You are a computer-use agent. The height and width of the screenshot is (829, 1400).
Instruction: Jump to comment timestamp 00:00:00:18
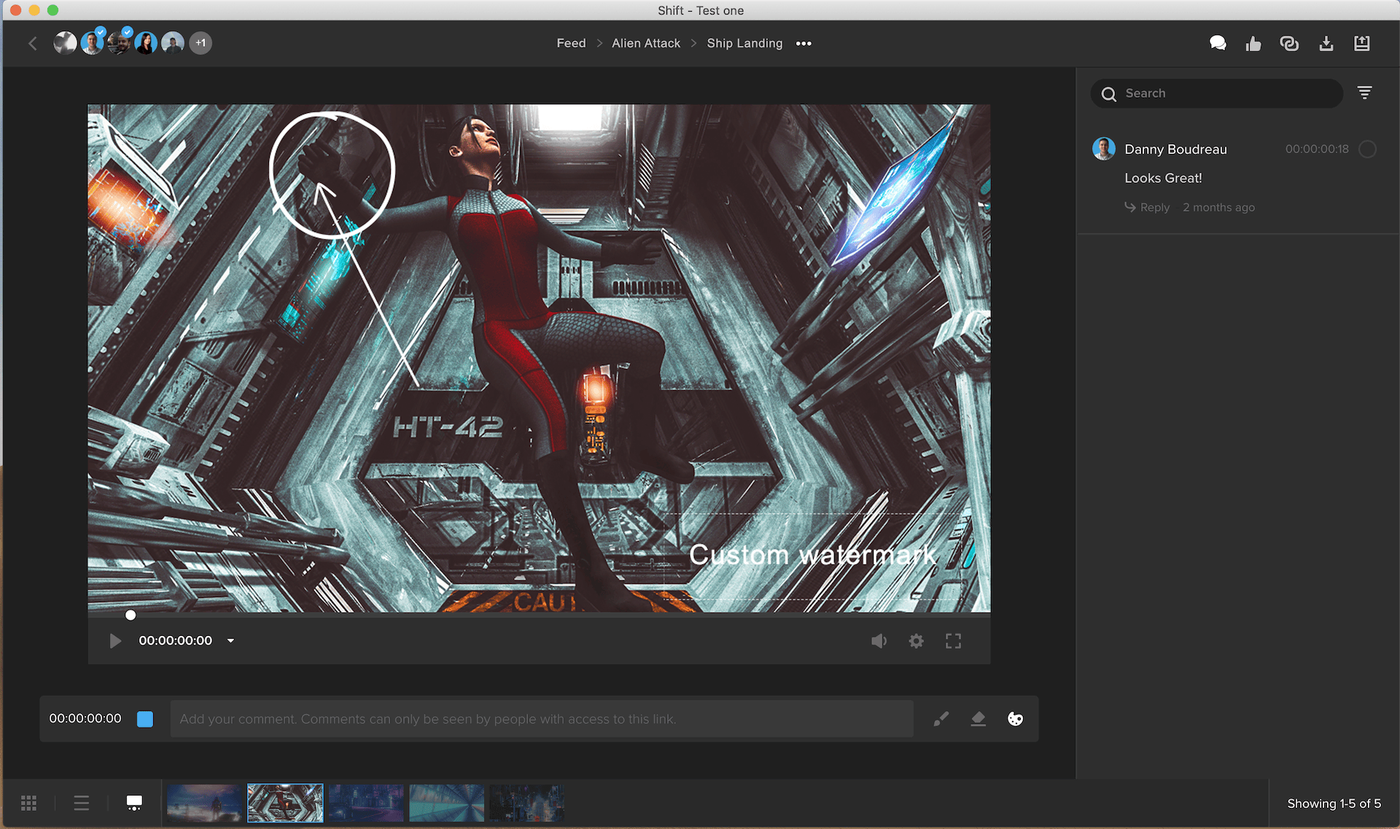click(1317, 149)
